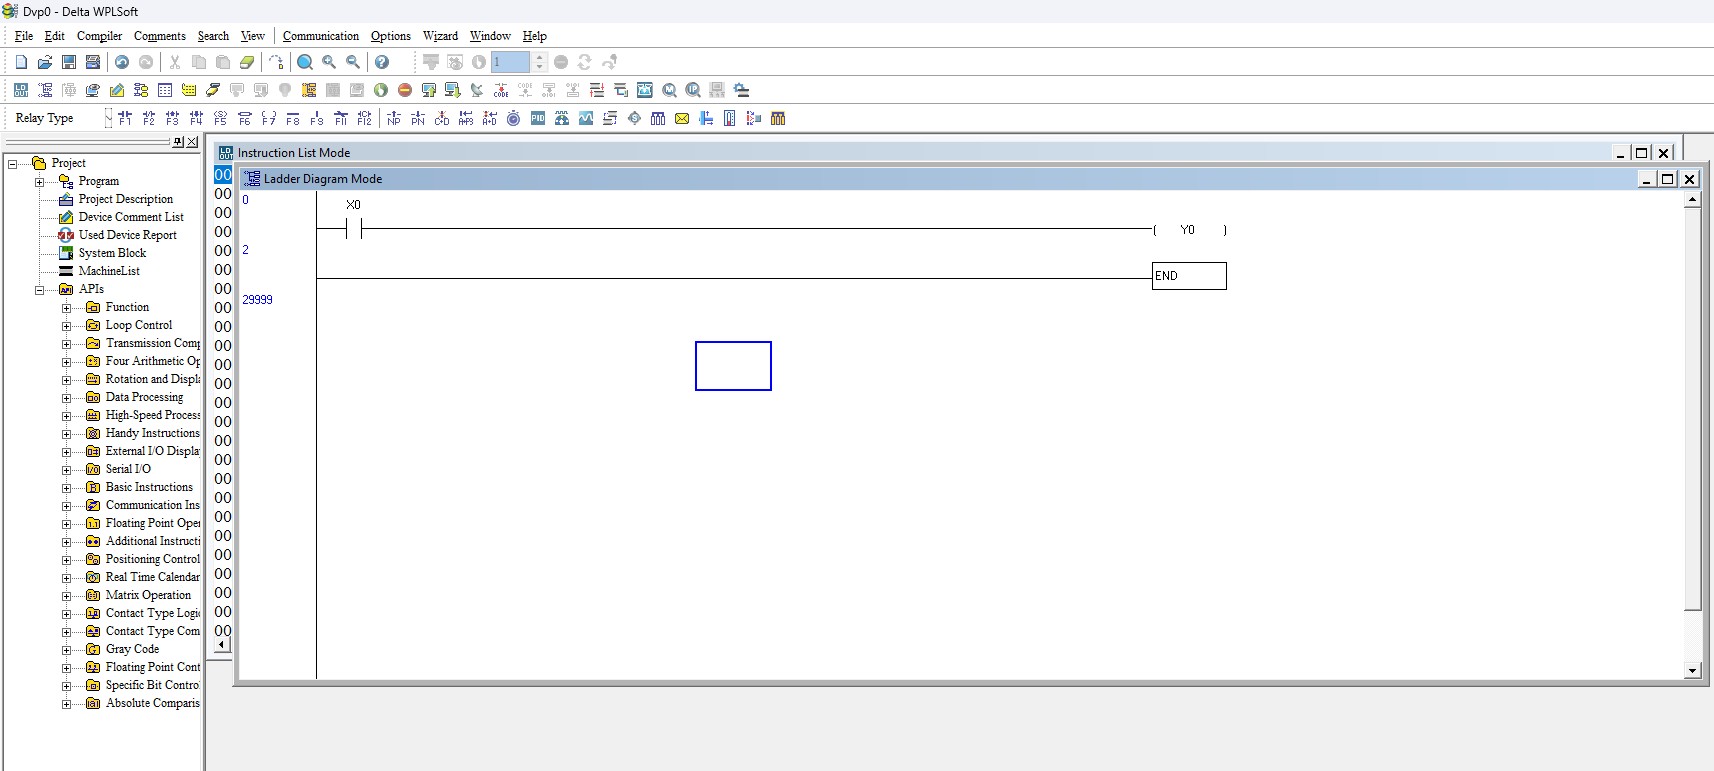Viewport: 1714px width, 771px height.
Task: Click the green Run PLC icon
Action: click(x=381, y=90)
